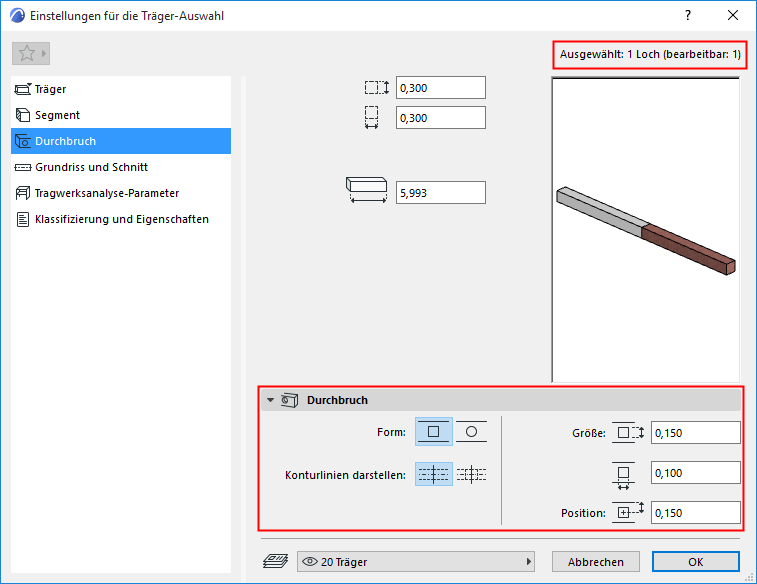Viewport: 757px width, 584px height.
Task: Click the hole height Größe icon
Action: click(x=628, y=432)
